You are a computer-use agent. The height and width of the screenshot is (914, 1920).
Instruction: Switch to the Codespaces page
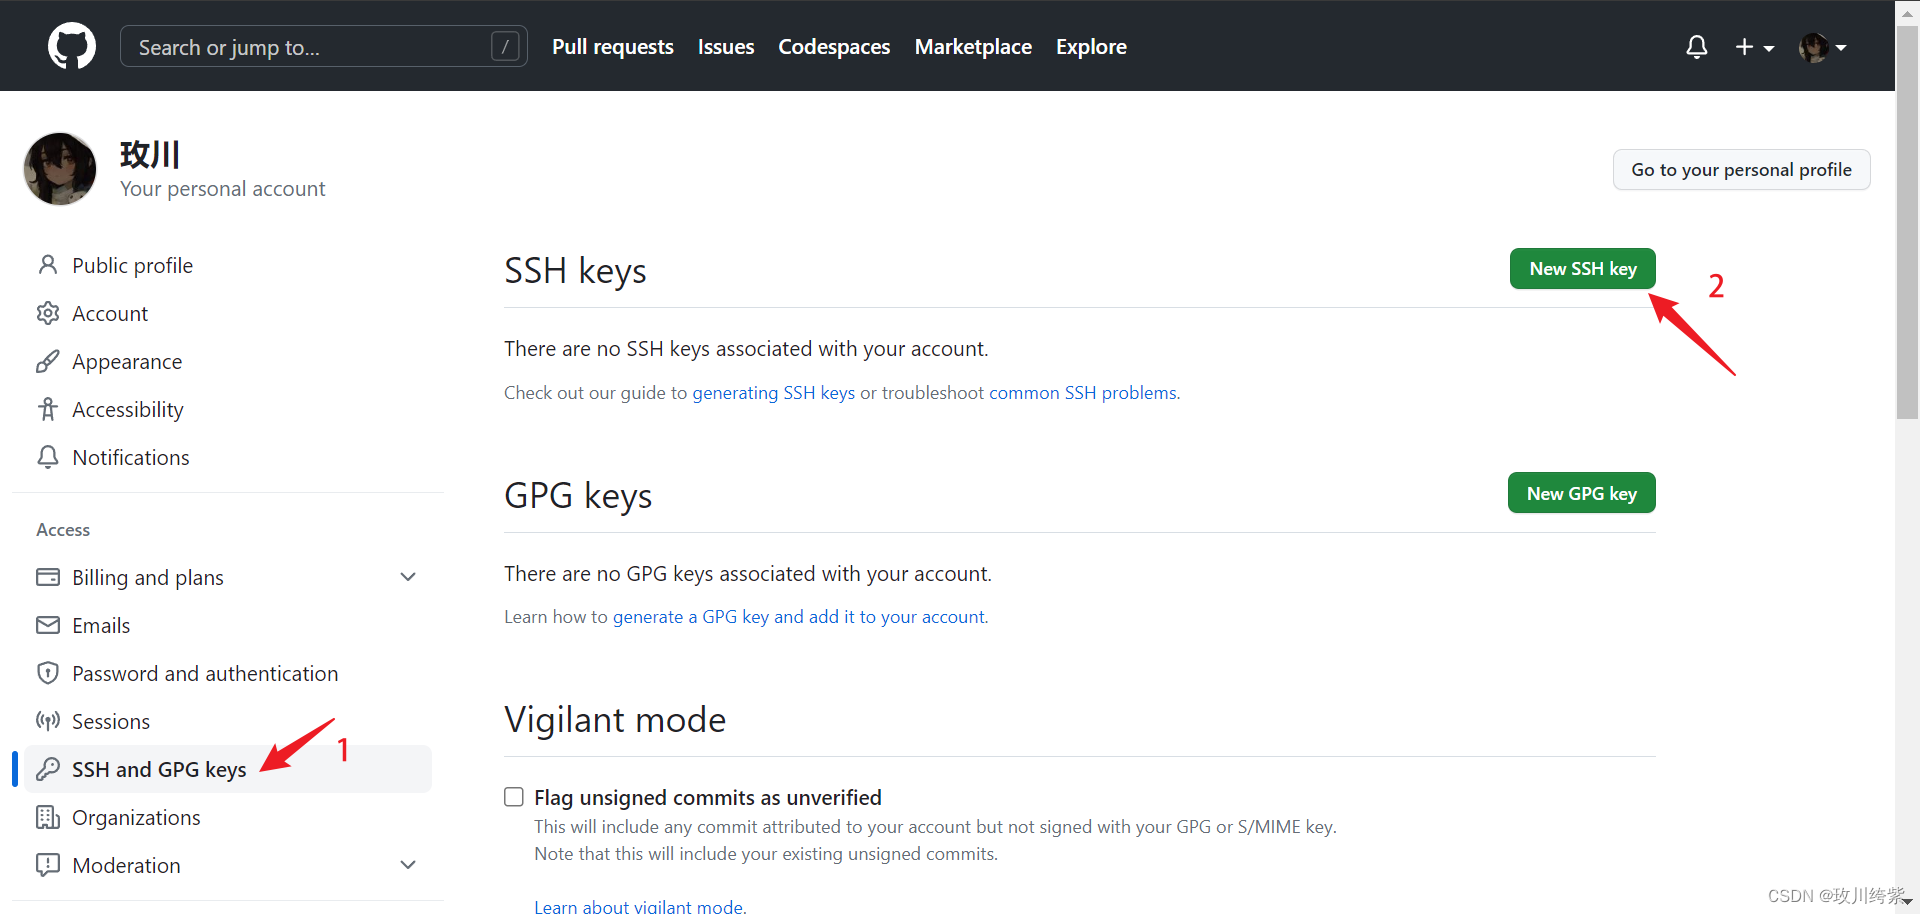pyautogui.click(x=833, y=46)
